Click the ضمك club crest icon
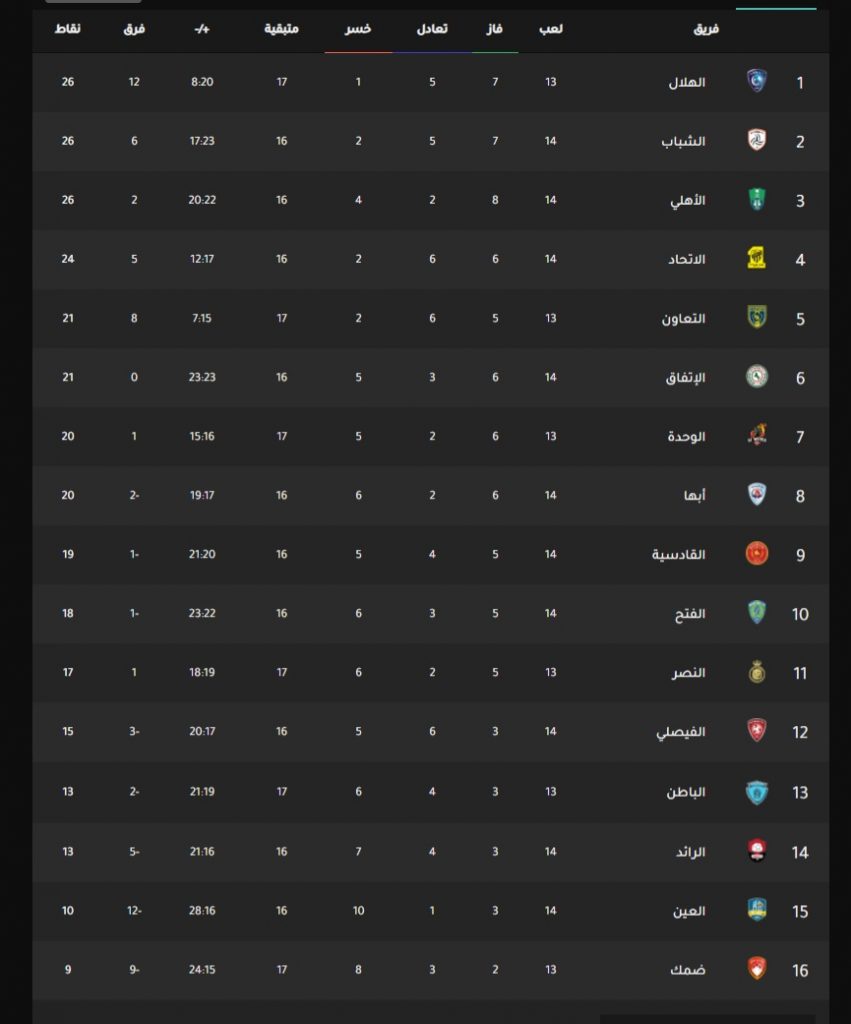 (x=757, y=969)
